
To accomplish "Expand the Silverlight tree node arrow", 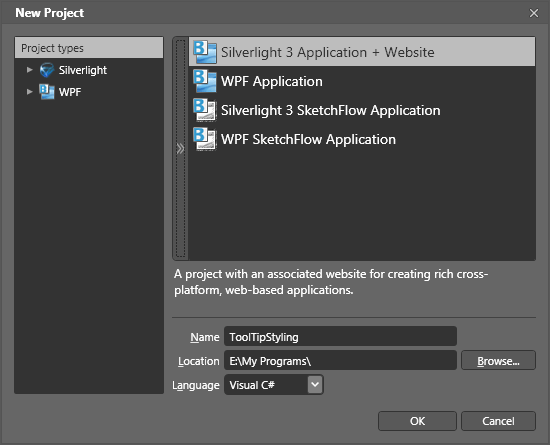I will tap(29, 70).
